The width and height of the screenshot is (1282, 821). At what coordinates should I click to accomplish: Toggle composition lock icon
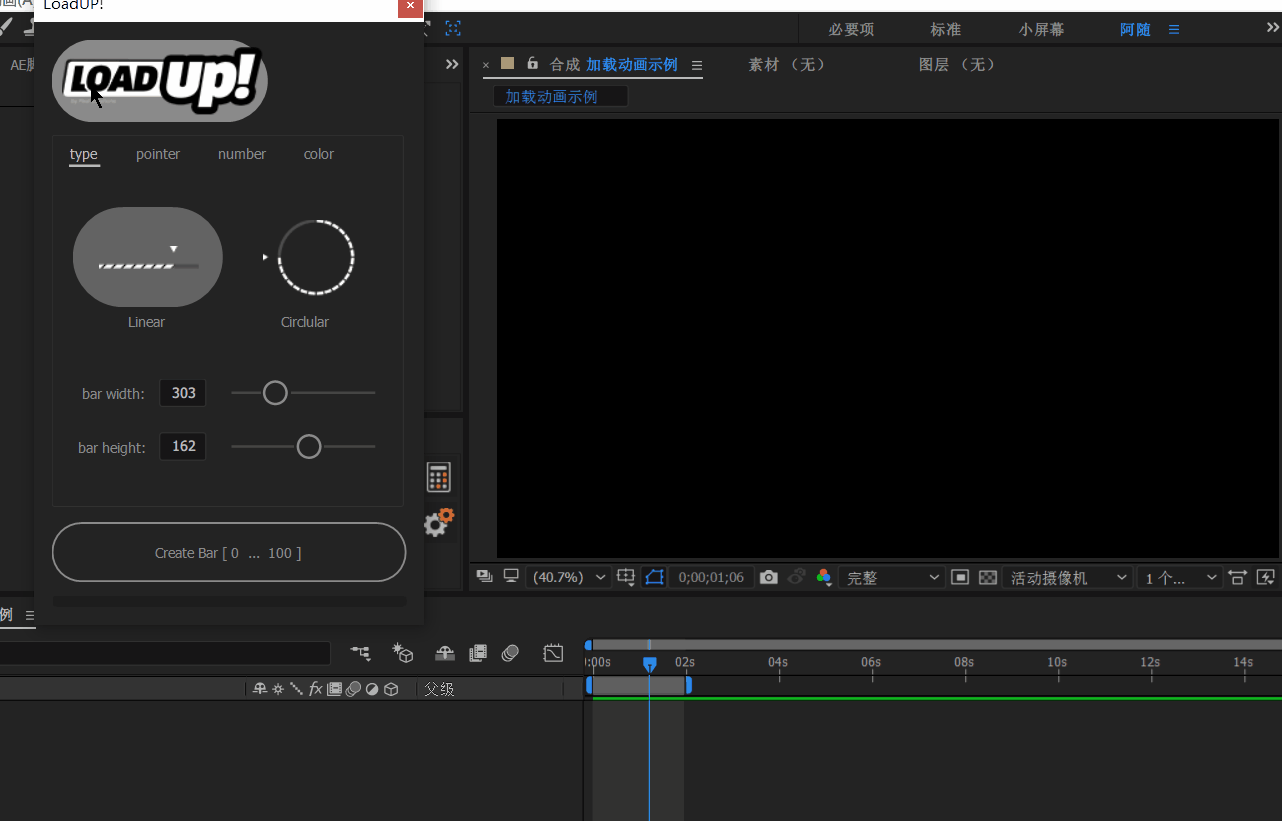tap(533, 63)
